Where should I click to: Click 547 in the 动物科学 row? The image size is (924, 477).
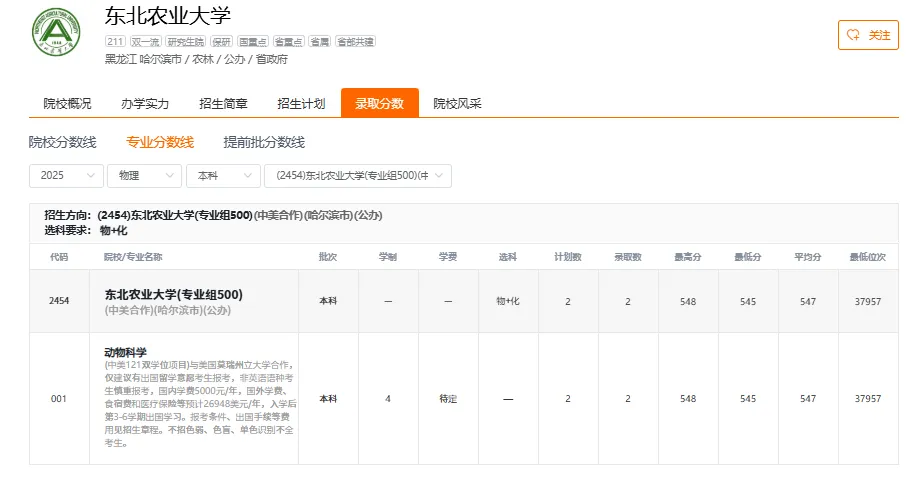(808, 399)
